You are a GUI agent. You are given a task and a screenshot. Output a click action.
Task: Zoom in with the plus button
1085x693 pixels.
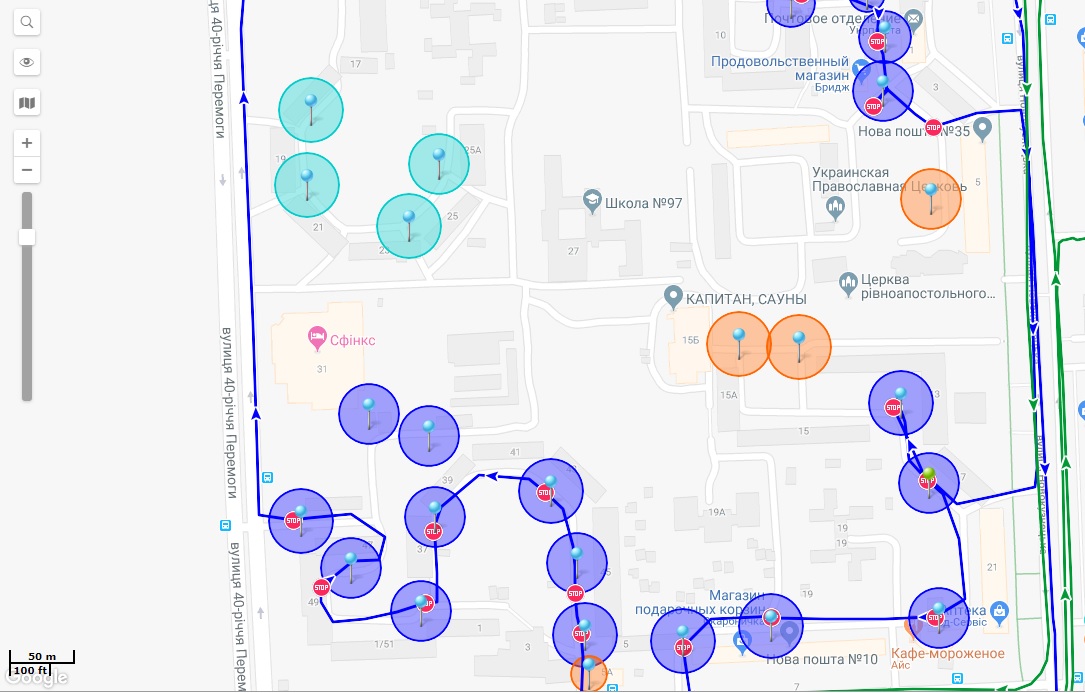point(27,143)
